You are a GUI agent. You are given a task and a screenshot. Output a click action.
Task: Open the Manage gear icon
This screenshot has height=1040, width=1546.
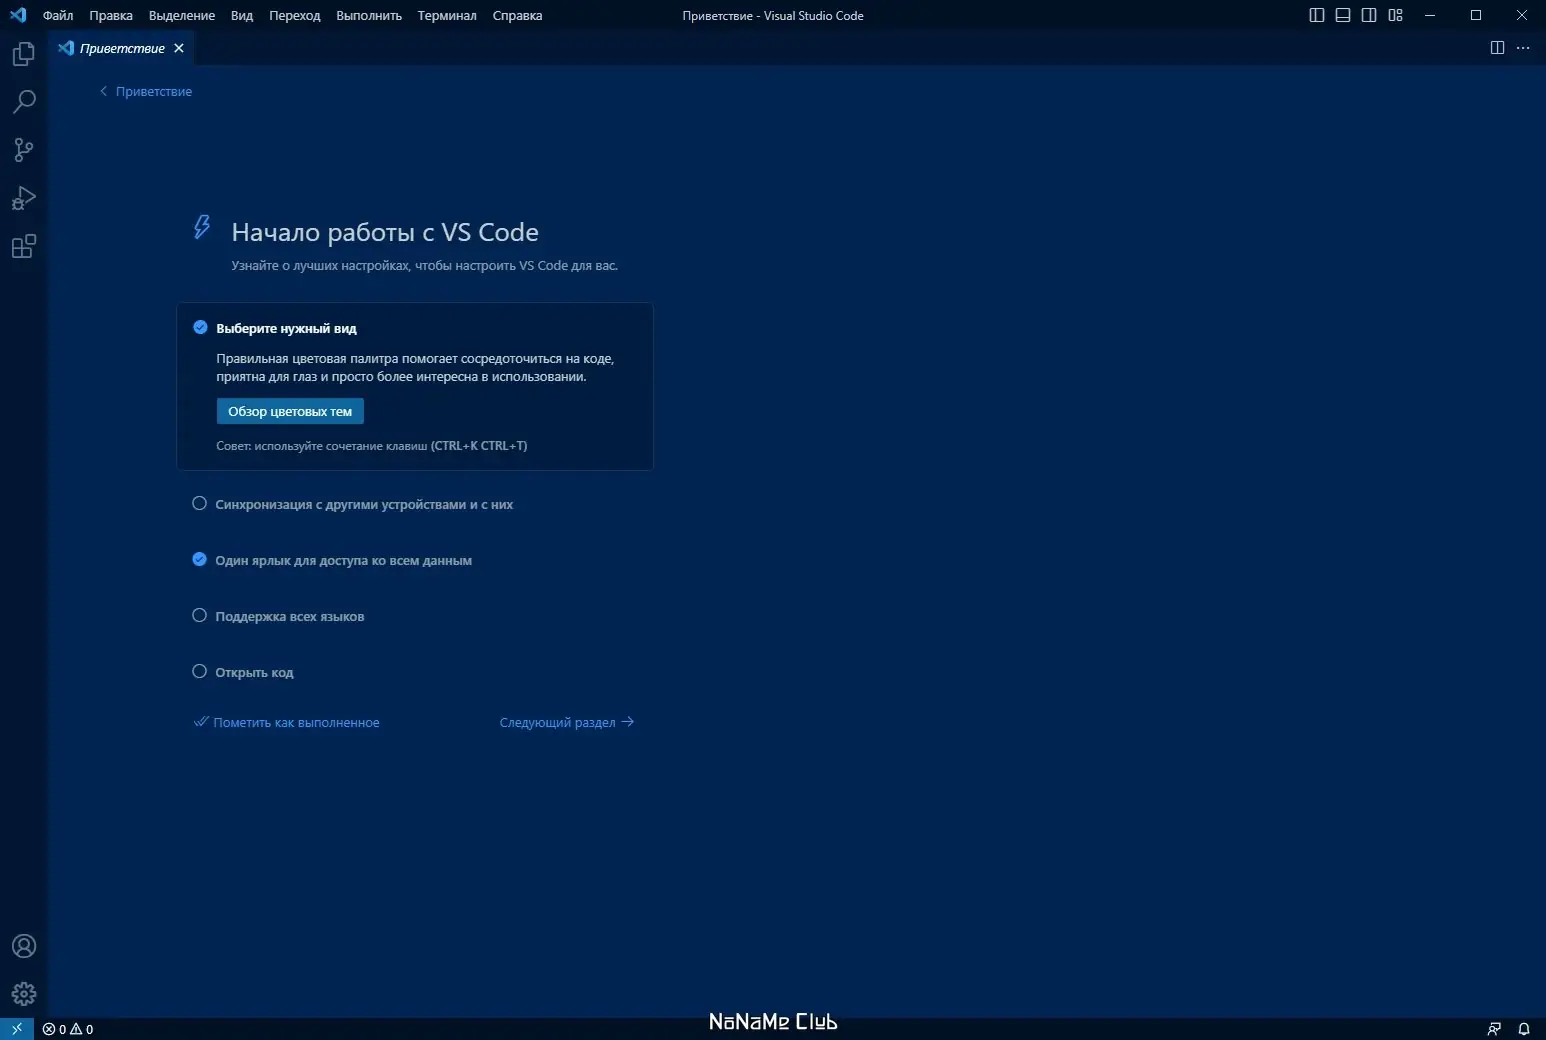[24, 994]
